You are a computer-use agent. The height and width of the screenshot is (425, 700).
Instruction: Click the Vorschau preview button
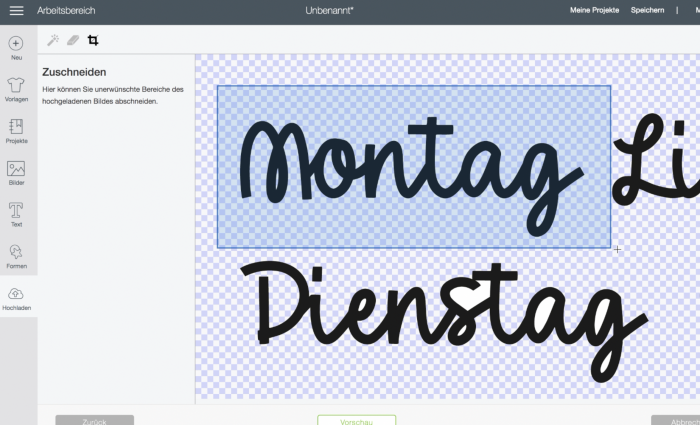tap(356, 421)
